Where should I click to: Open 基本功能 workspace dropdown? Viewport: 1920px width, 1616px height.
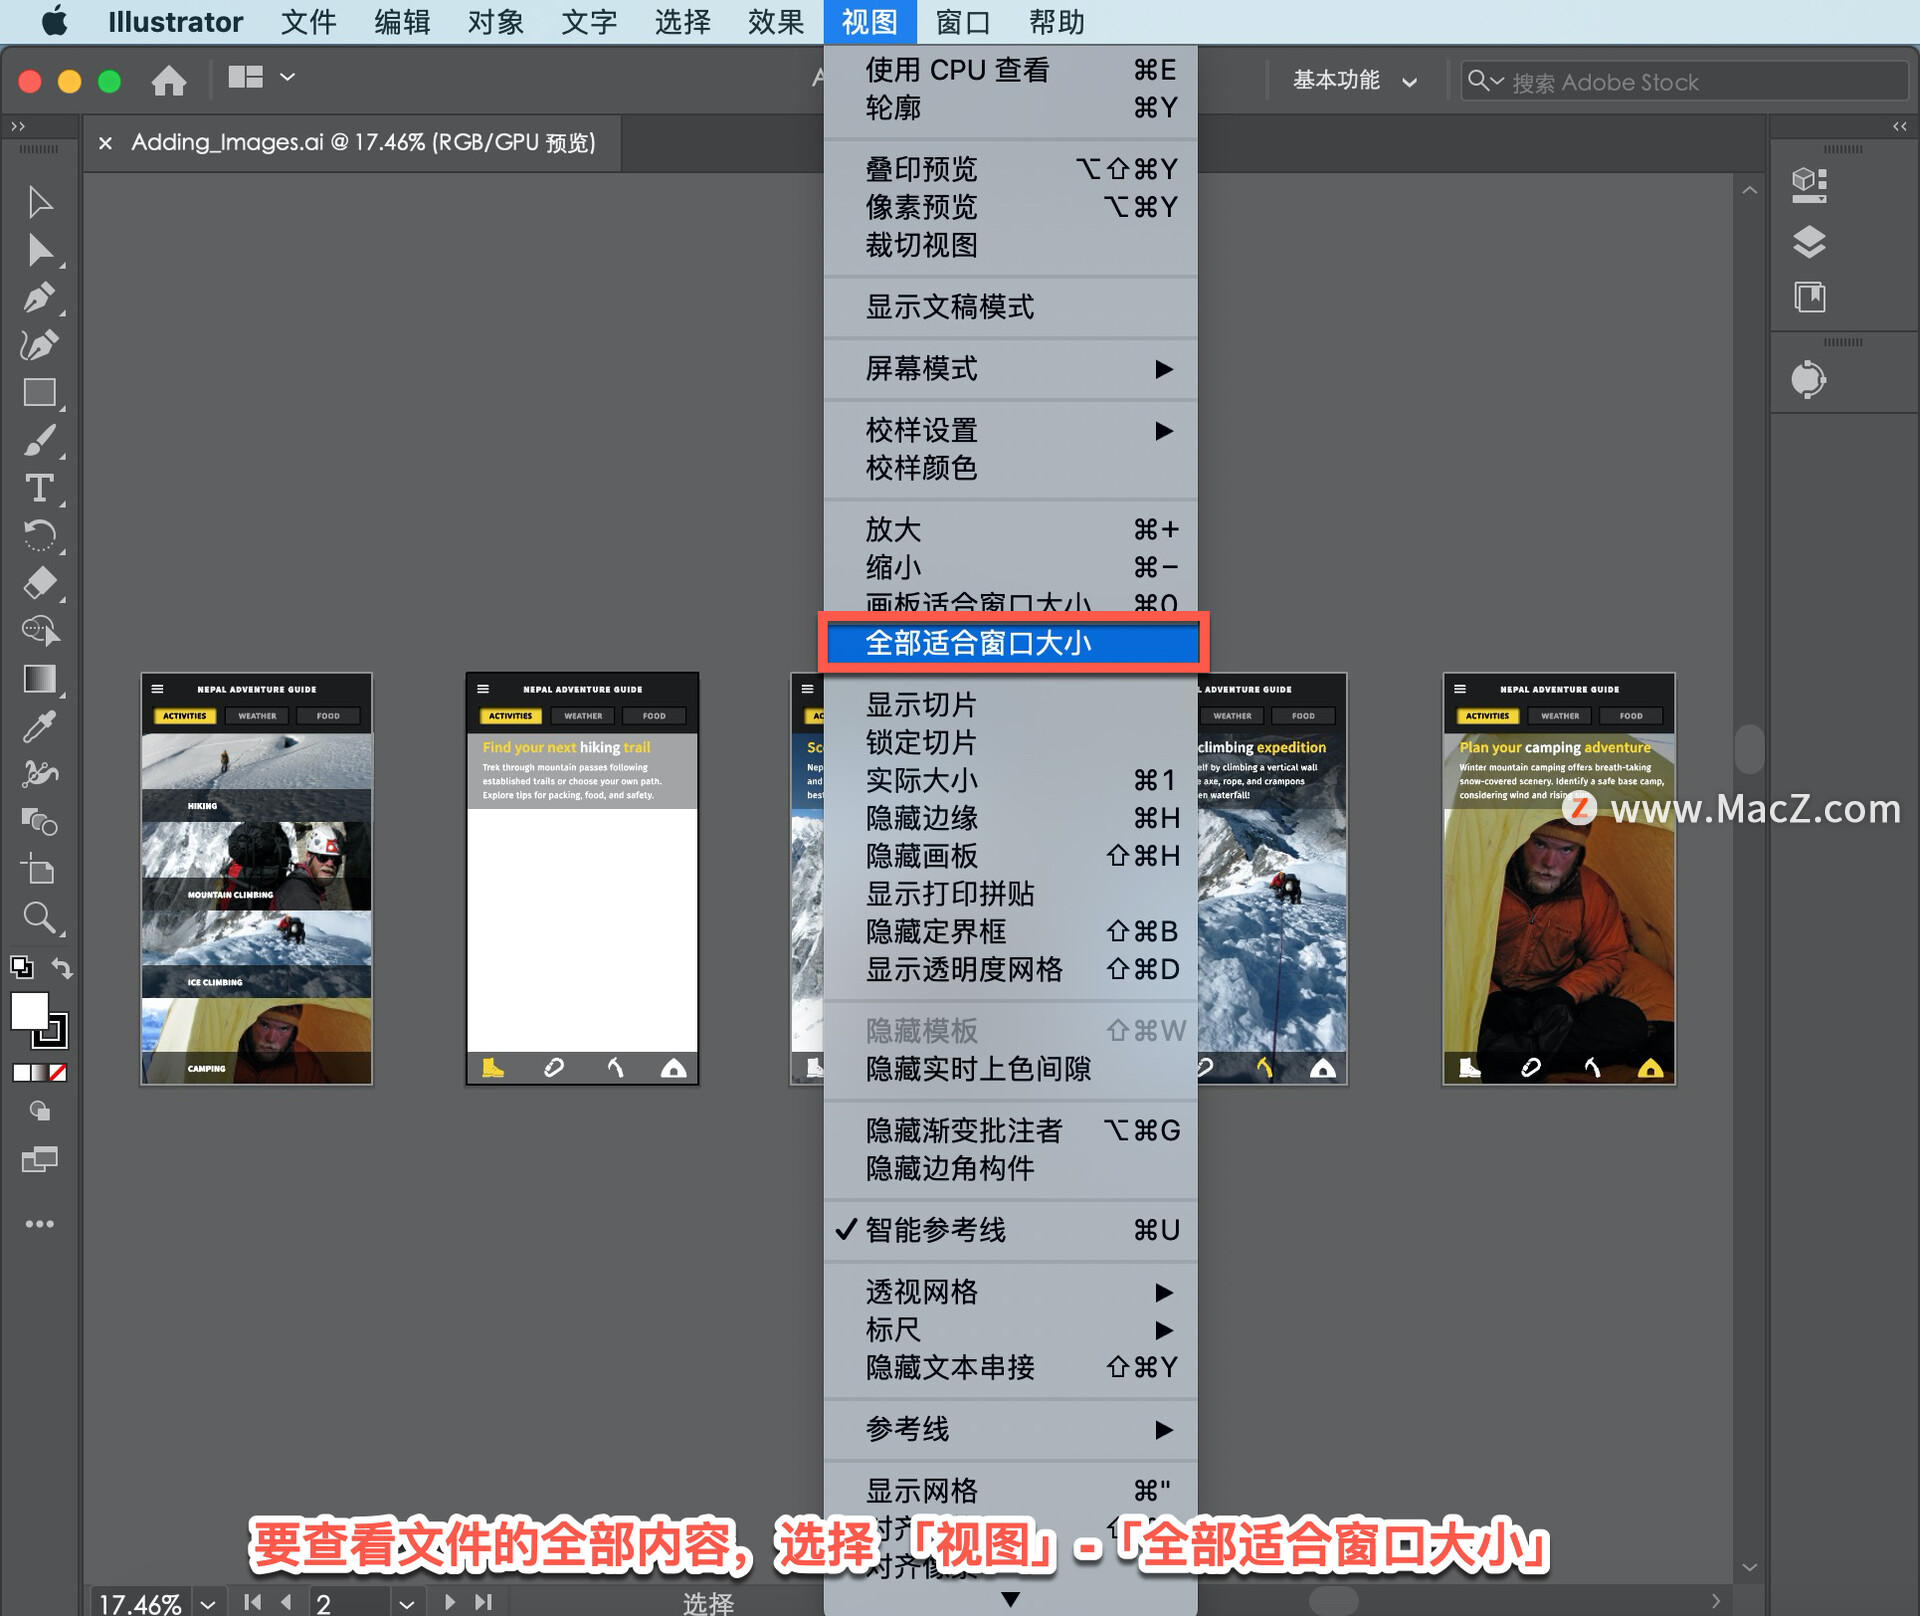[1355, 80]
